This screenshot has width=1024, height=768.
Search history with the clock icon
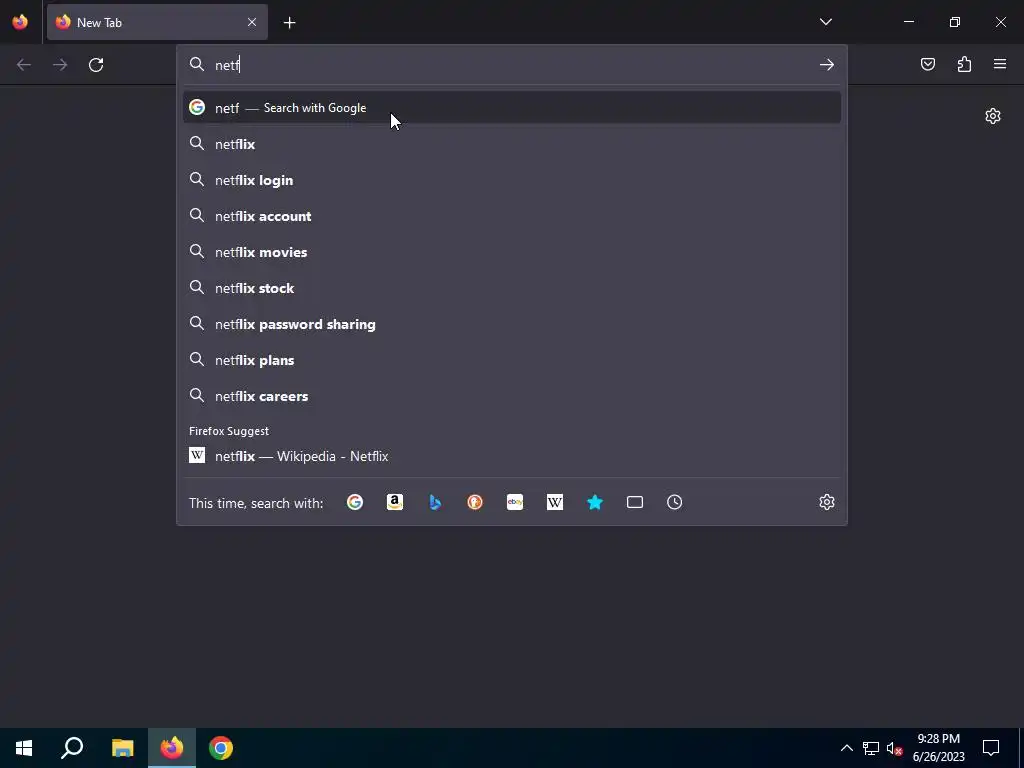tap(675, 502)
